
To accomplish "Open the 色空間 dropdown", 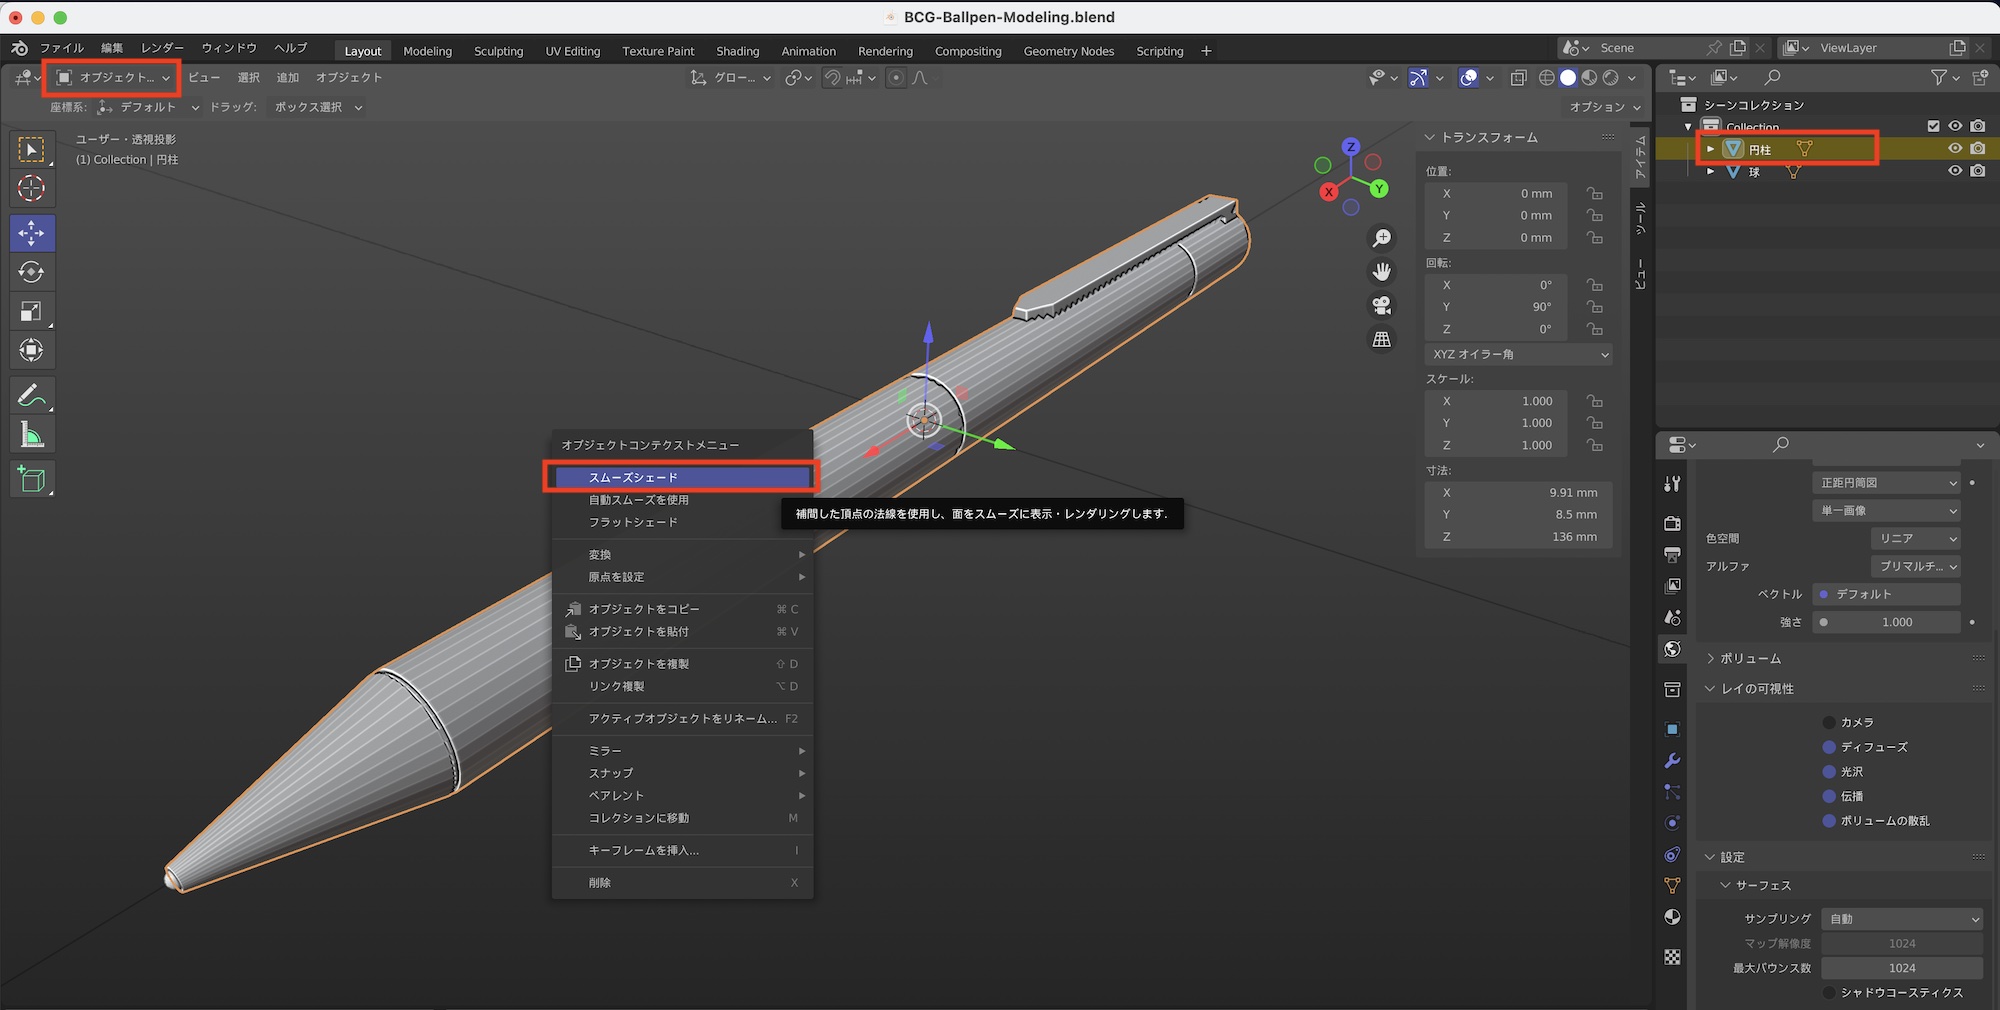I will 1914,538.
